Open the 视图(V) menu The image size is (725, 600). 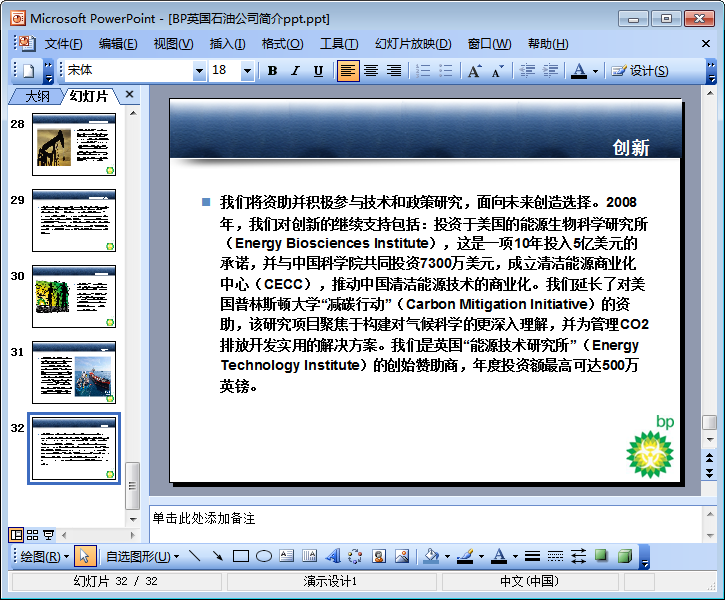coord(173,44)
